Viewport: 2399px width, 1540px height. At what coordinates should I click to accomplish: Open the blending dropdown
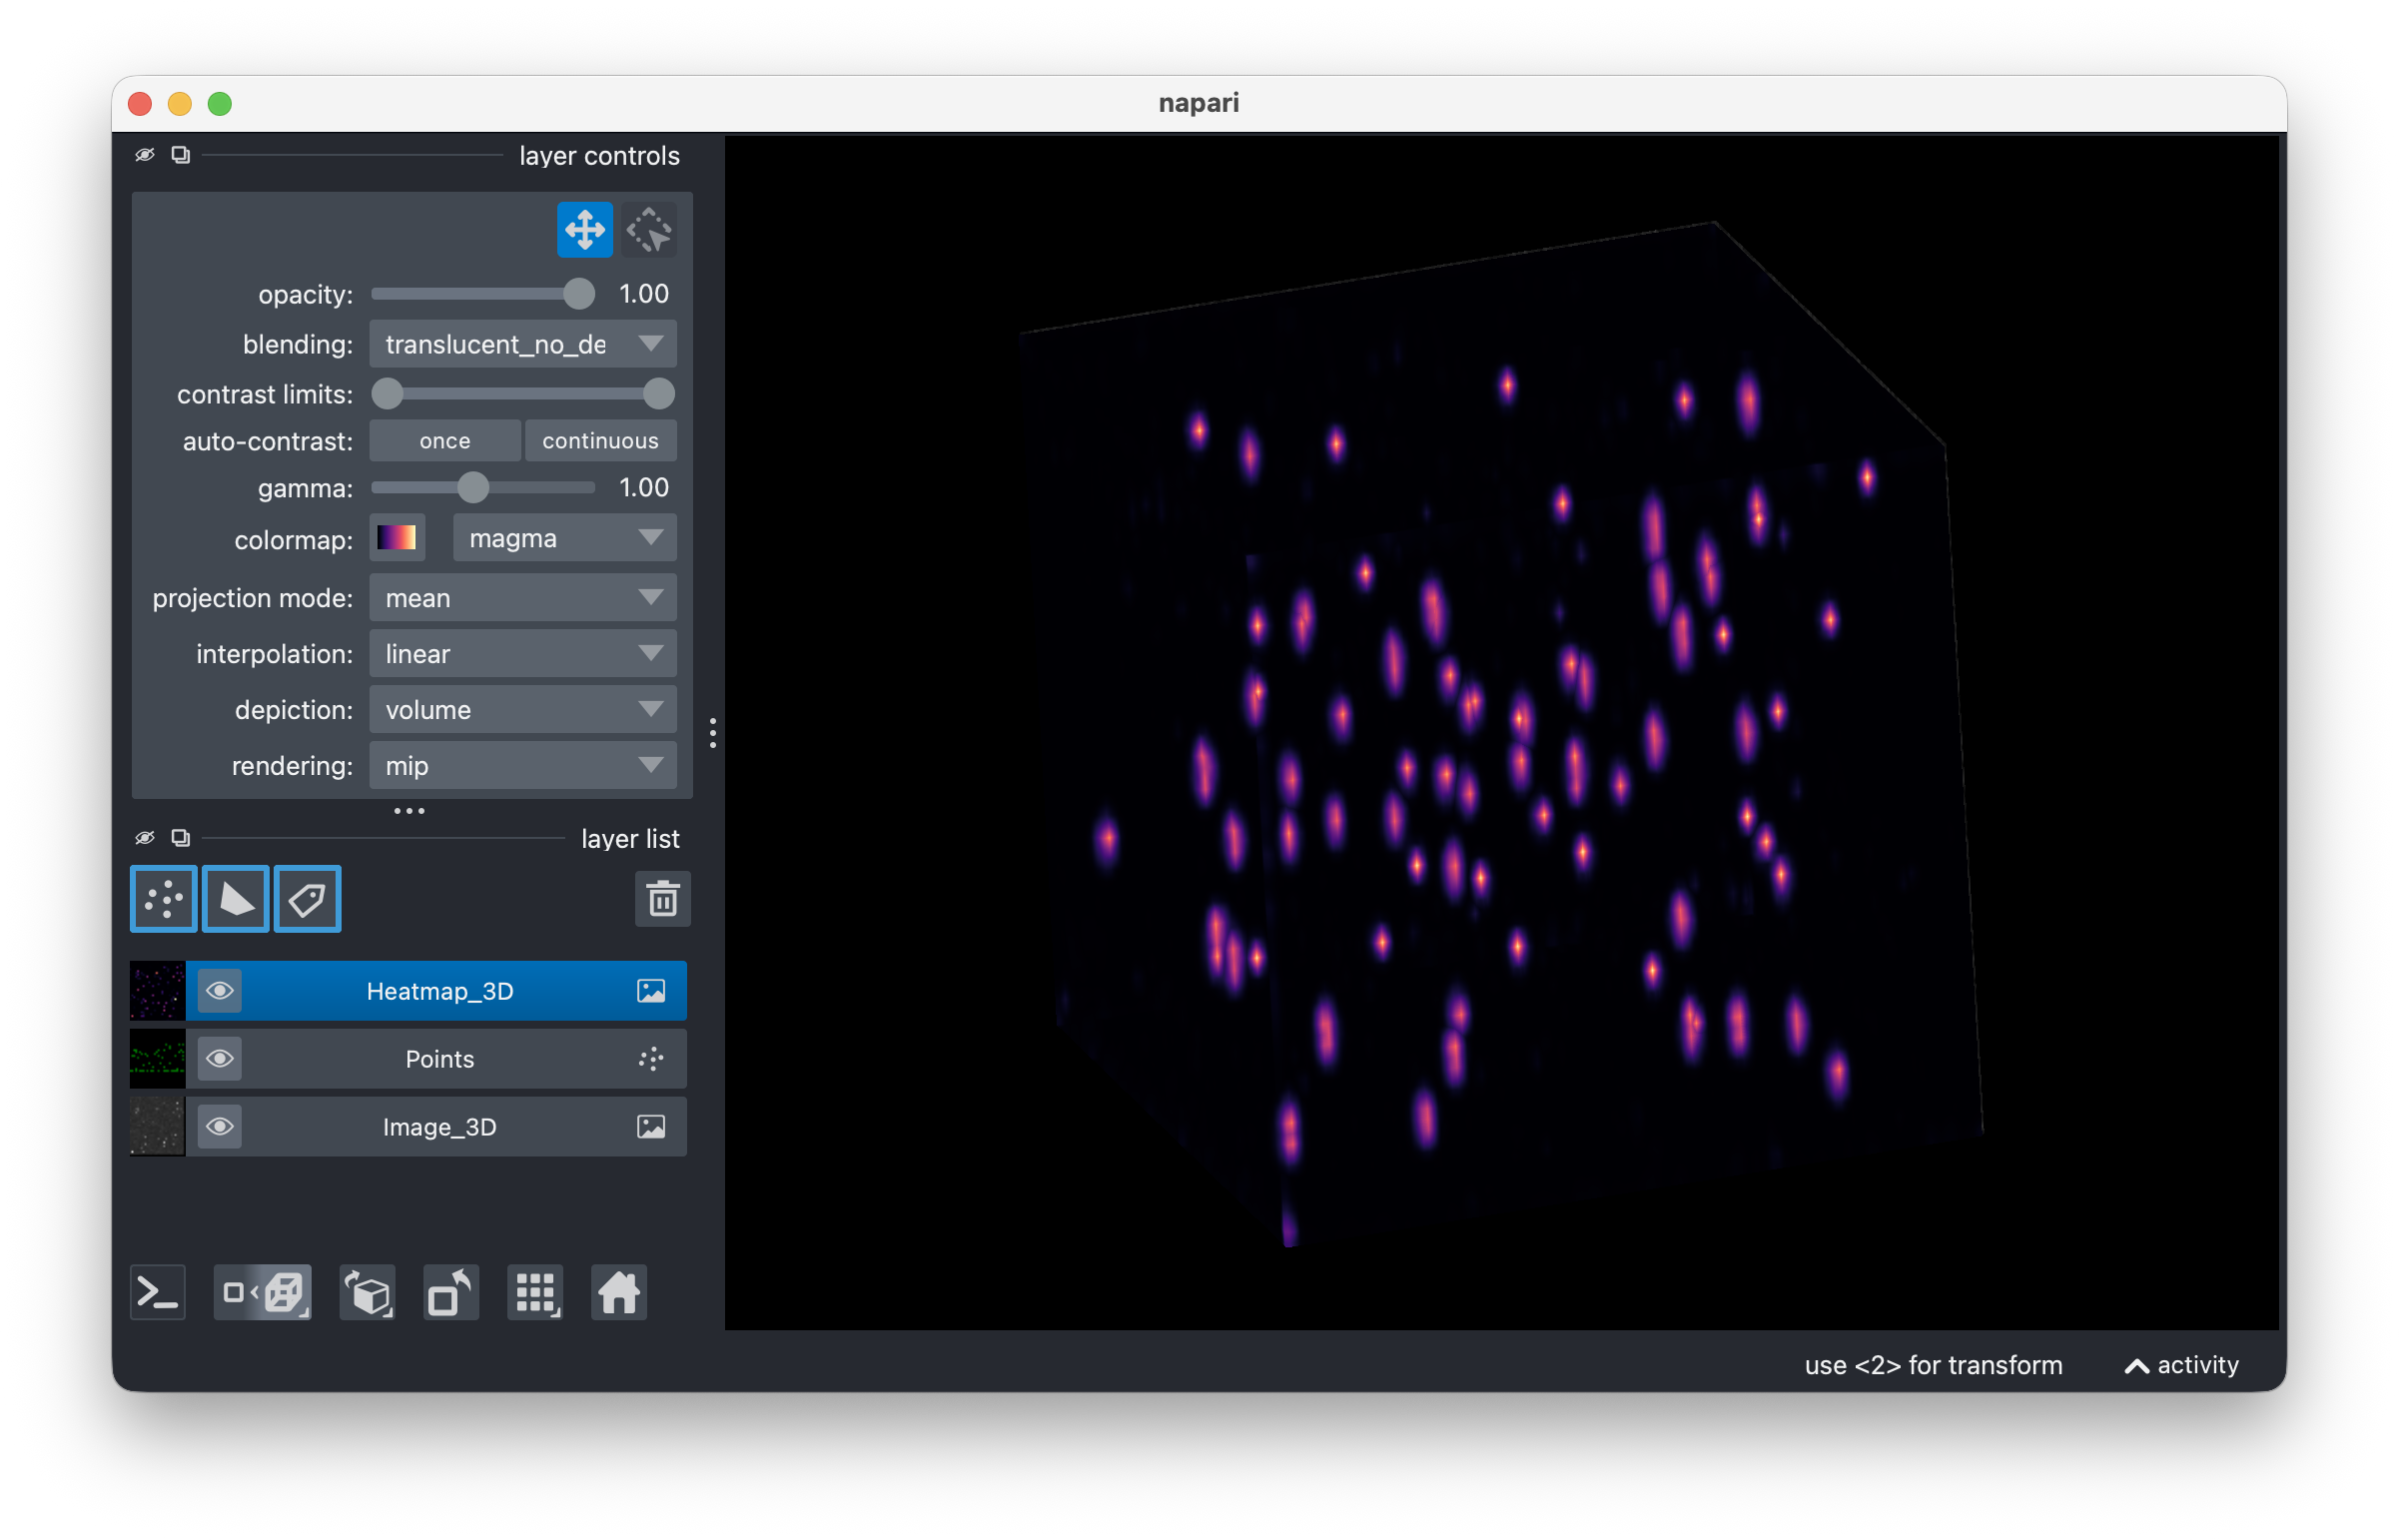coord(523,344)
